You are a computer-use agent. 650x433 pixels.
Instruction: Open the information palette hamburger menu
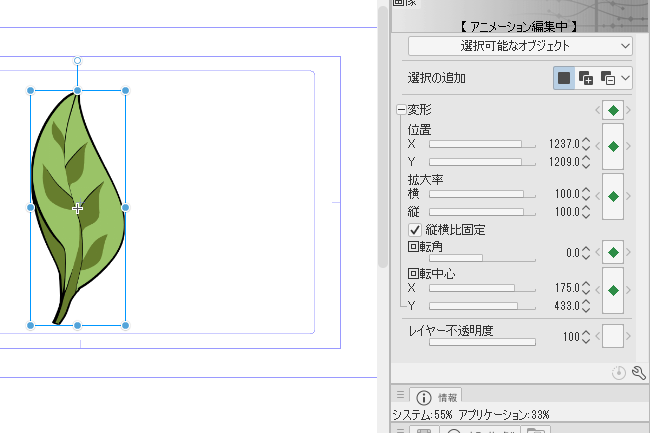[x=400, y=396]
